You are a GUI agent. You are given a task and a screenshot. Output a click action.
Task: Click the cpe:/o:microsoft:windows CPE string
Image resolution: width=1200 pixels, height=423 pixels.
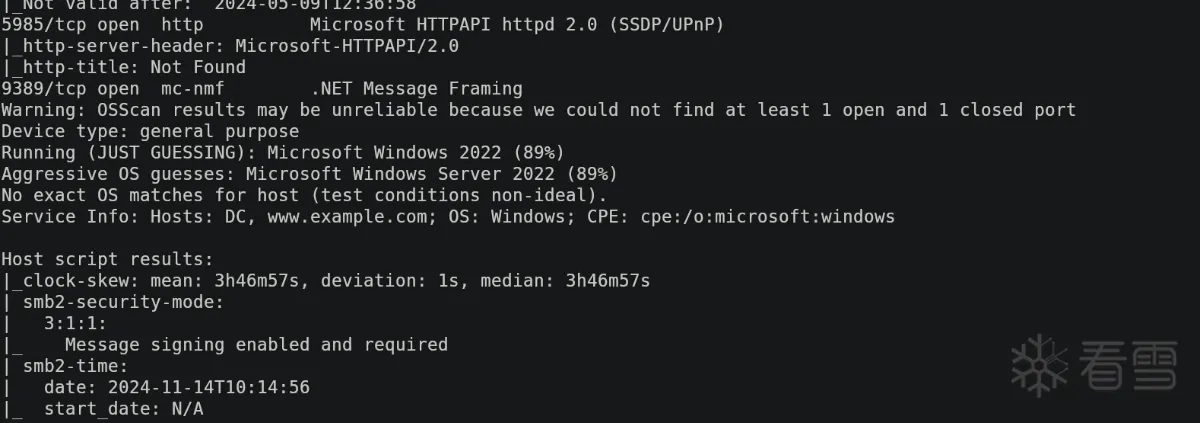coord(768,216)
